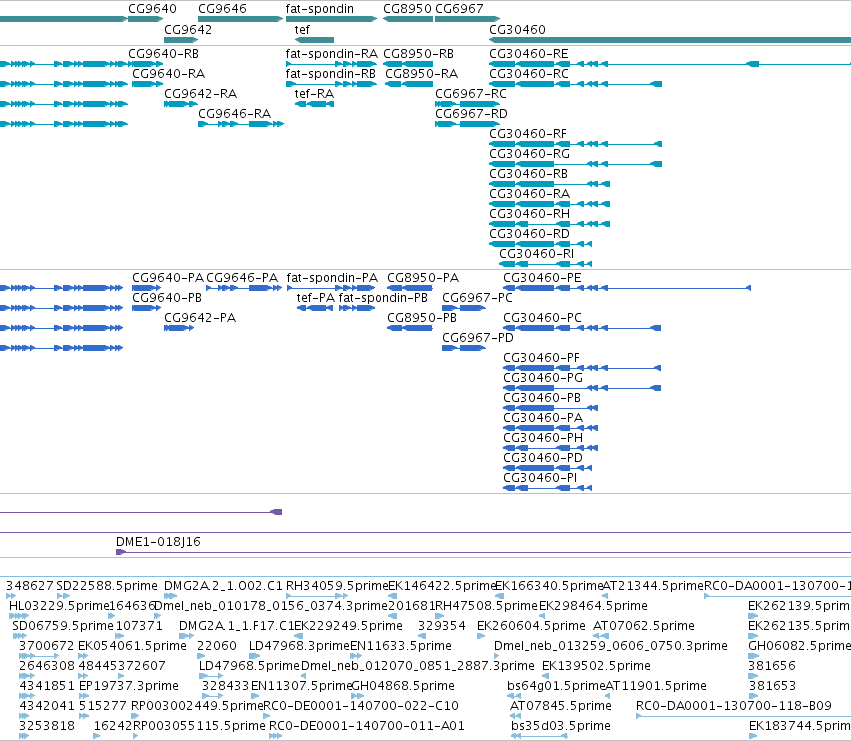The image size is (851, 741).
Task: Select the CG9646 gene glyph
Action: pos(240,20)
